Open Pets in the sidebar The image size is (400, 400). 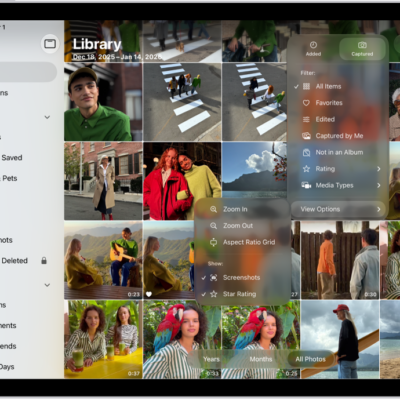tap(9, 178)
